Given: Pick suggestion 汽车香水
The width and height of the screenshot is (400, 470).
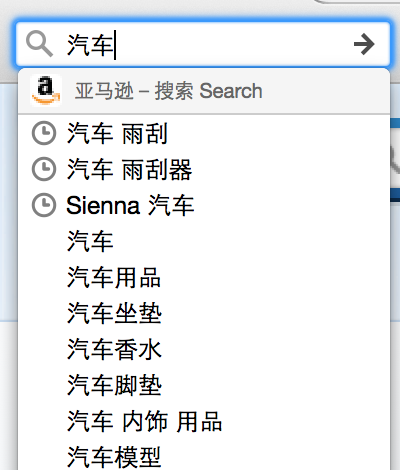Looking at the screenshot, I should [x=204, y=349].
